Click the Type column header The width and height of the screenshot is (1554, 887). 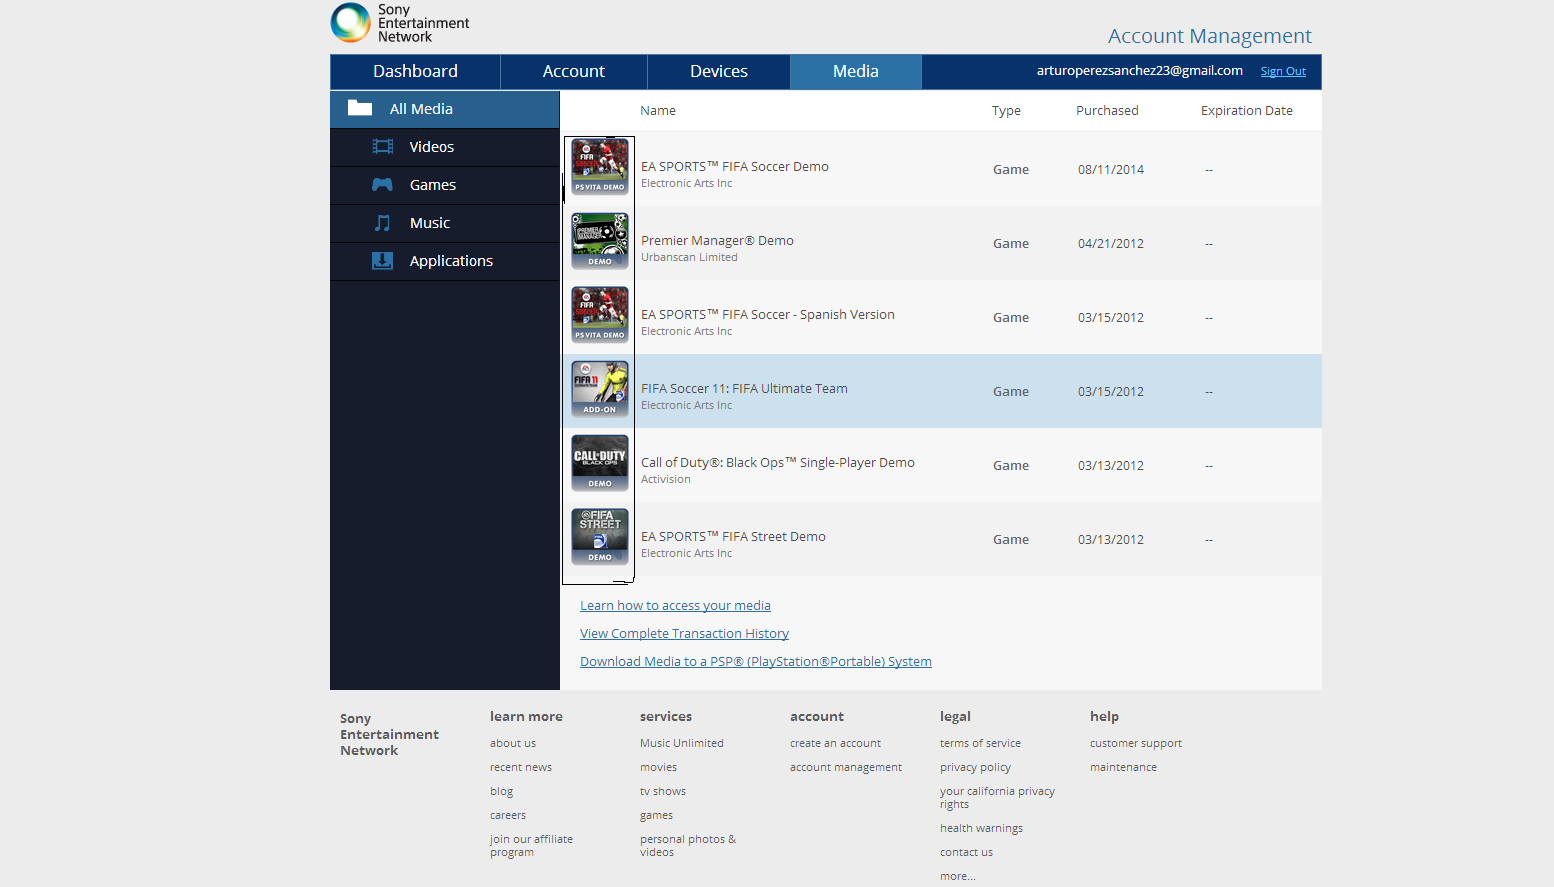click(x=1006, y=110)
